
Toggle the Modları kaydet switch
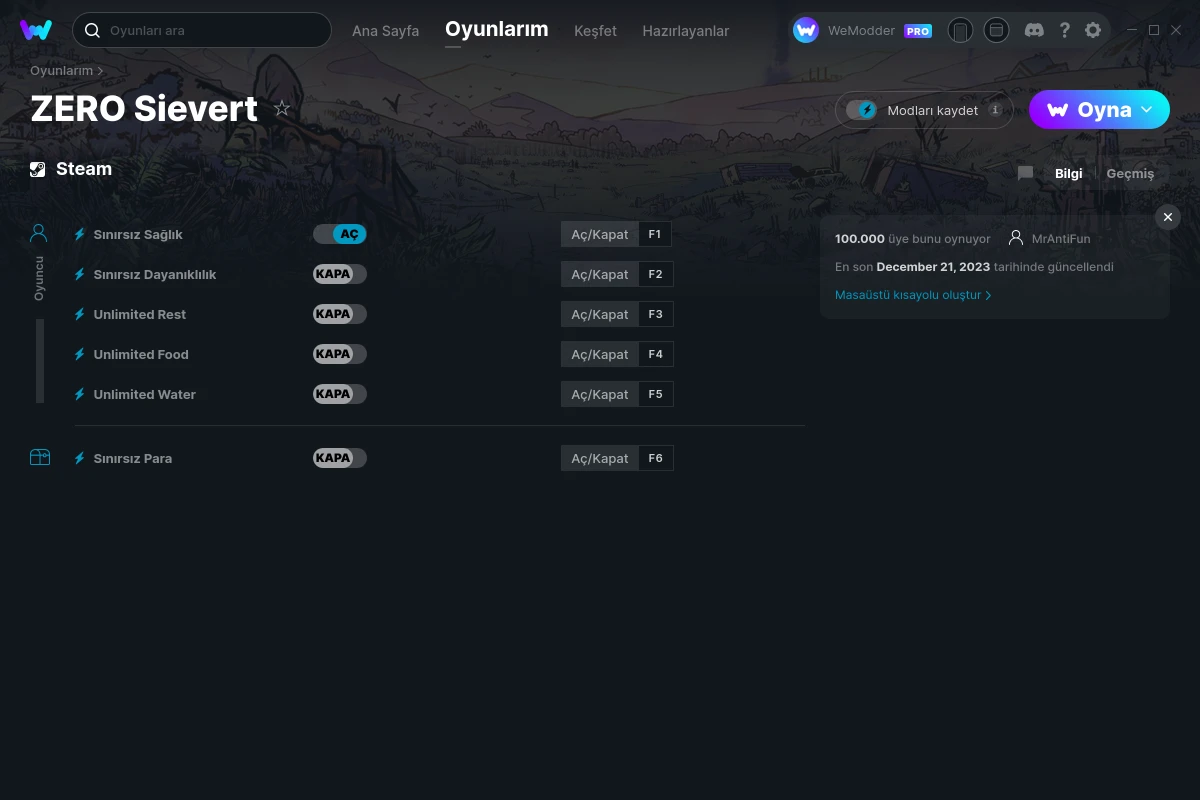(861, 110)
